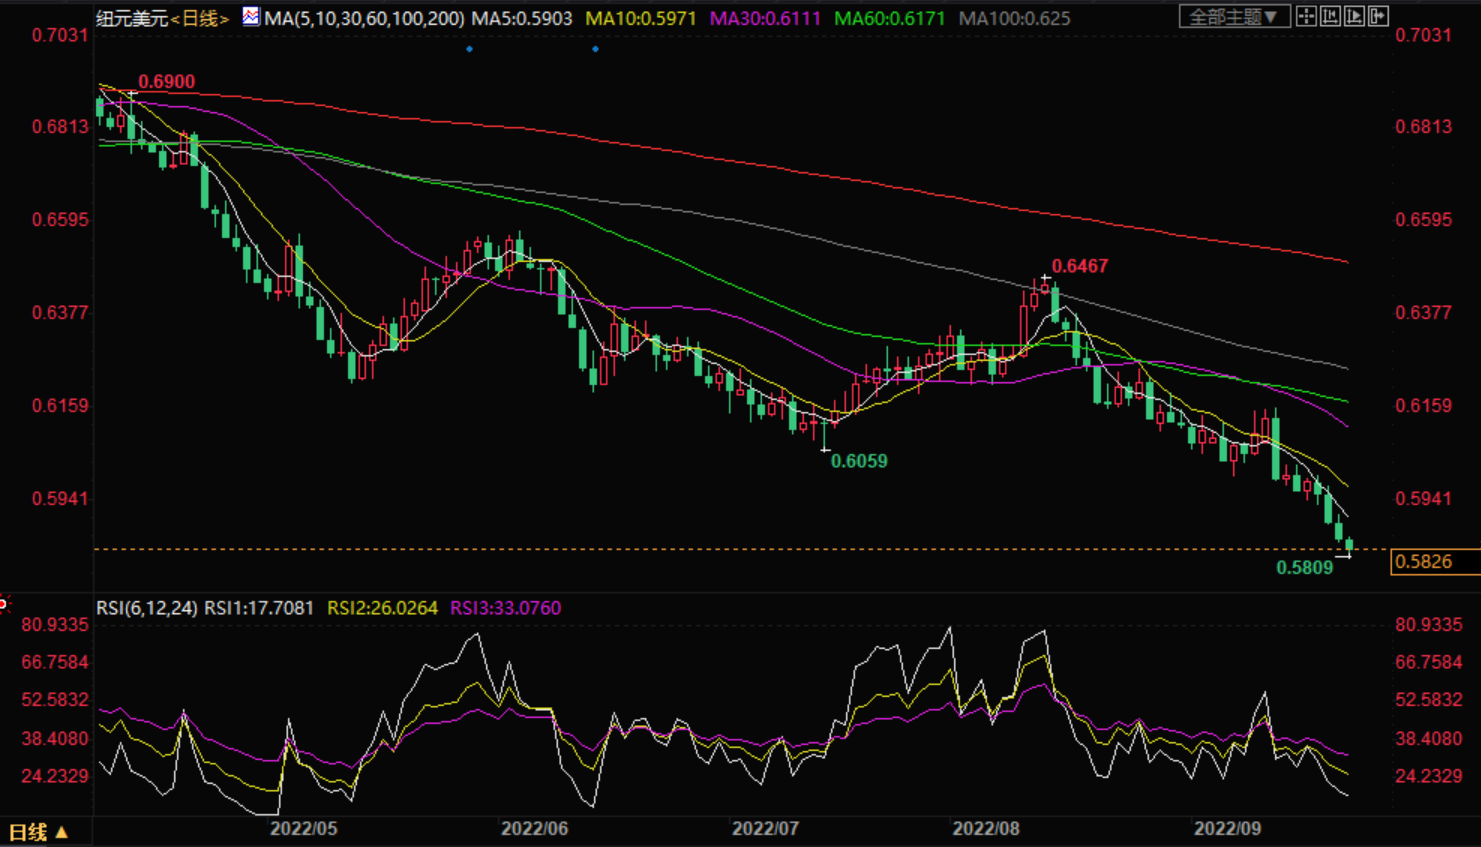Click the MA60:0.6171 green legend value
Viewport: 1481px width, 847px height.
tap(889, 18)
